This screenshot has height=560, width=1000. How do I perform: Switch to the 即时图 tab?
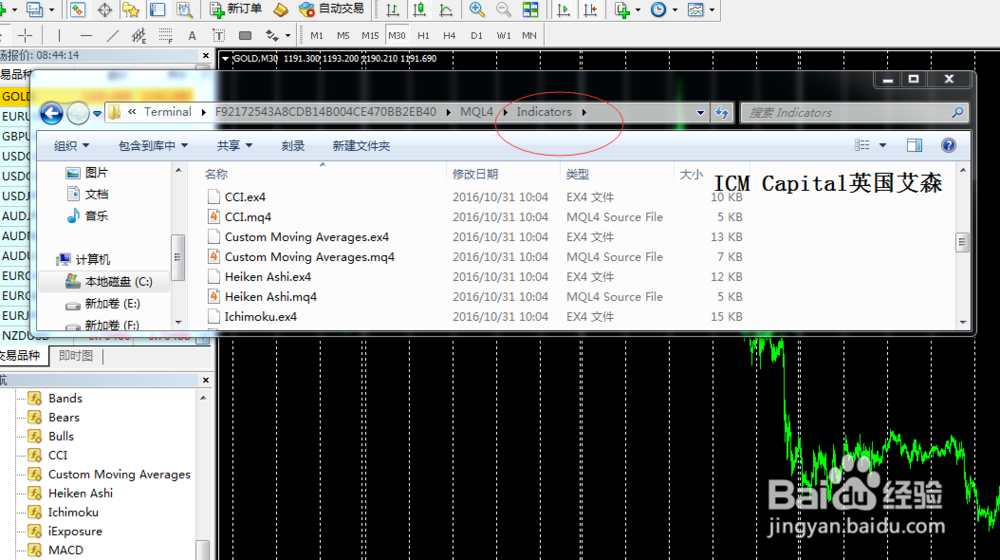pos(75,356)
